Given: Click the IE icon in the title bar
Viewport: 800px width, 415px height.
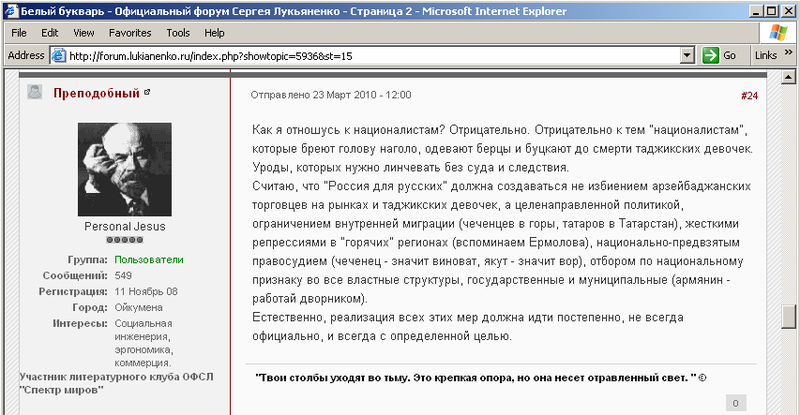Looking at the screenshot, I should point(11,11).
